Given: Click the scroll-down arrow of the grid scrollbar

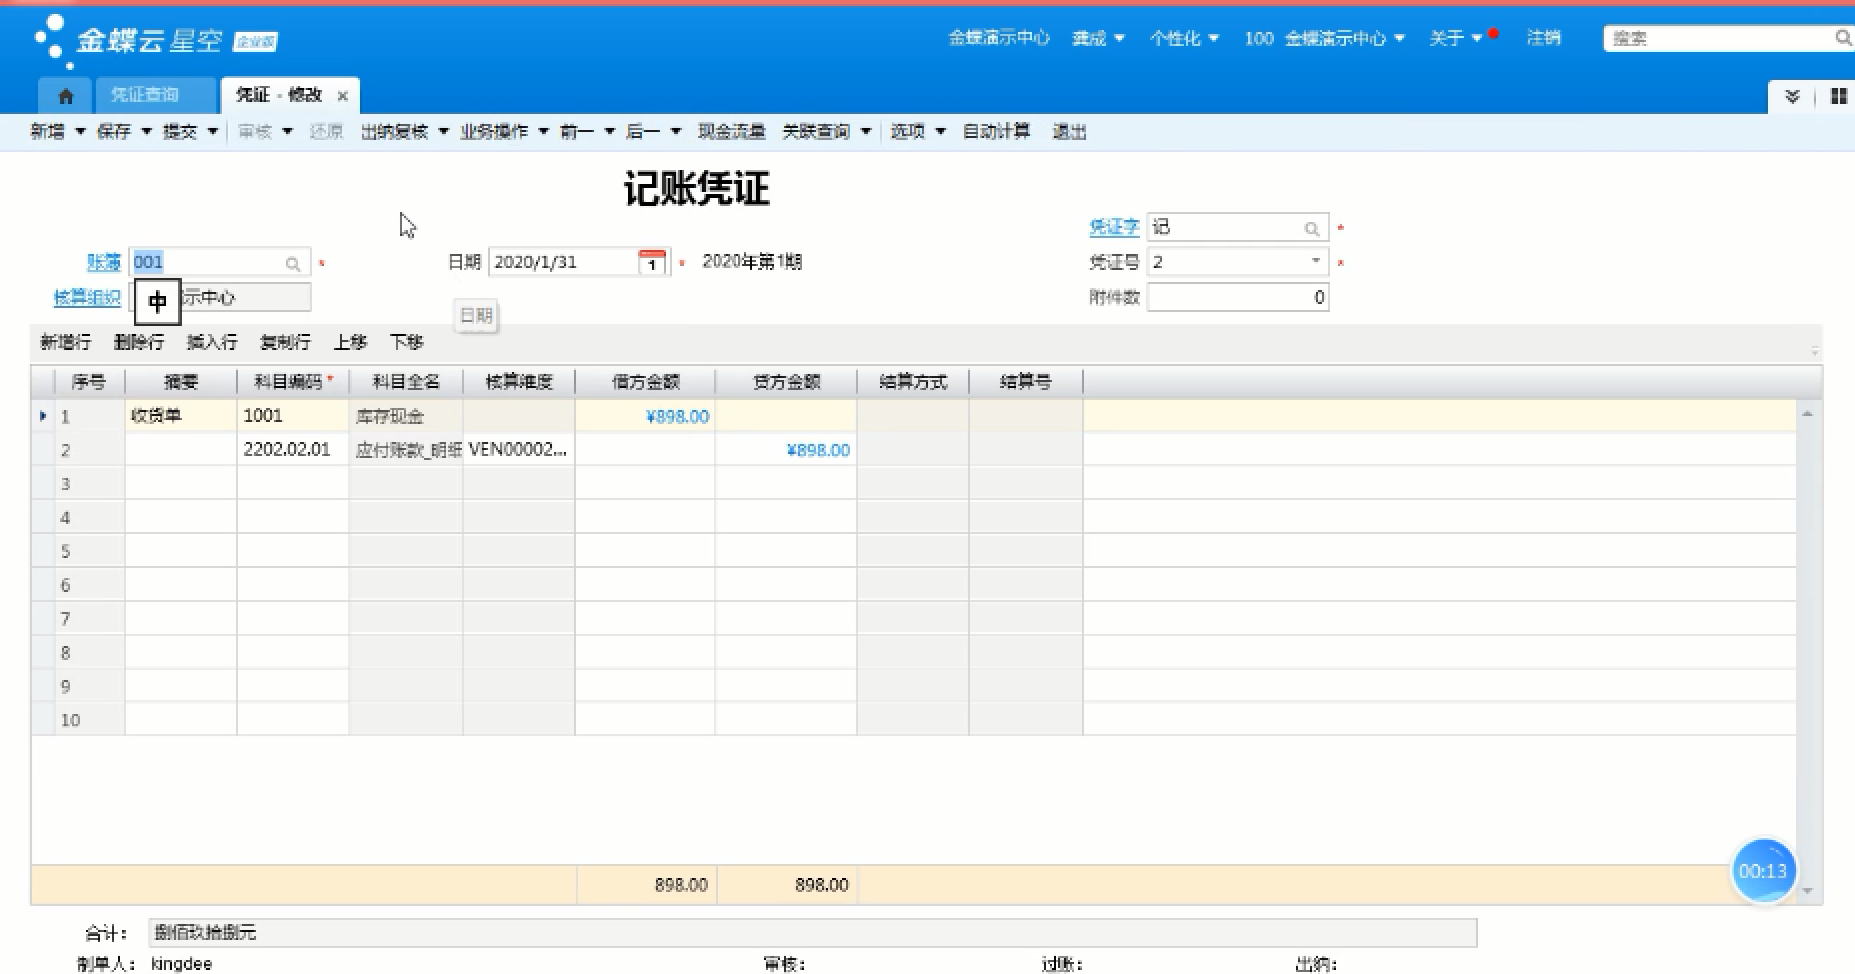Looking at the screenshot, I should (x=1807, y=890).
